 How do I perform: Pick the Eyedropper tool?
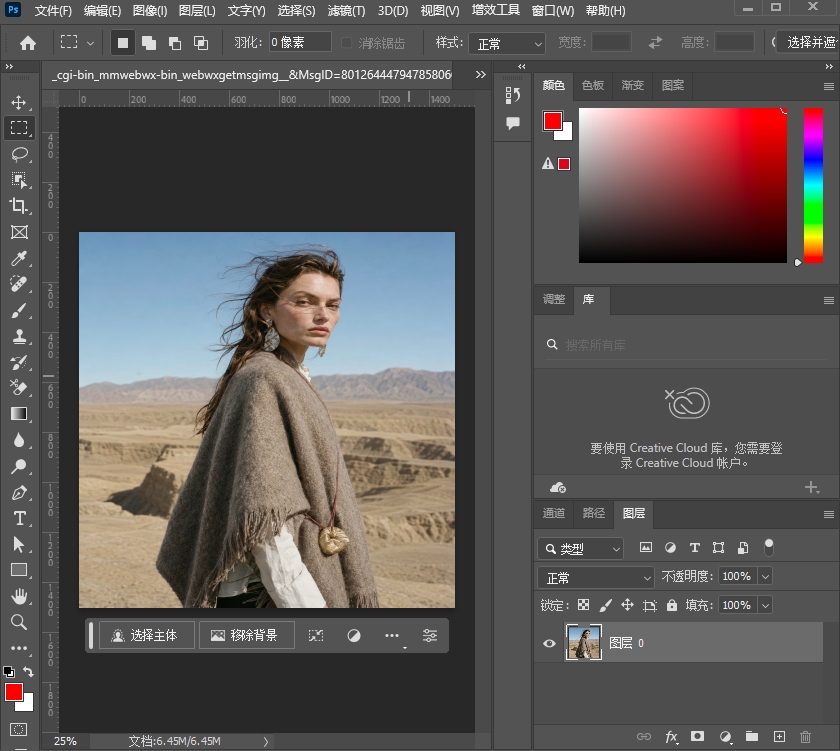(x=19, y=258)
